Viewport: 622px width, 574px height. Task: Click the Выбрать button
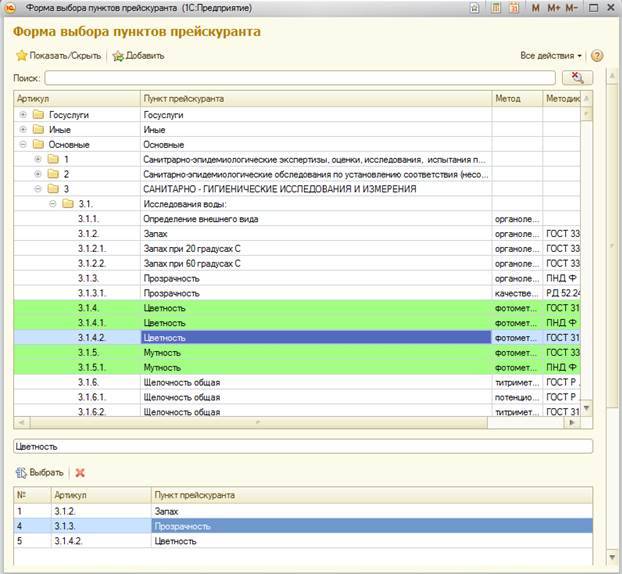pos(40,472)
